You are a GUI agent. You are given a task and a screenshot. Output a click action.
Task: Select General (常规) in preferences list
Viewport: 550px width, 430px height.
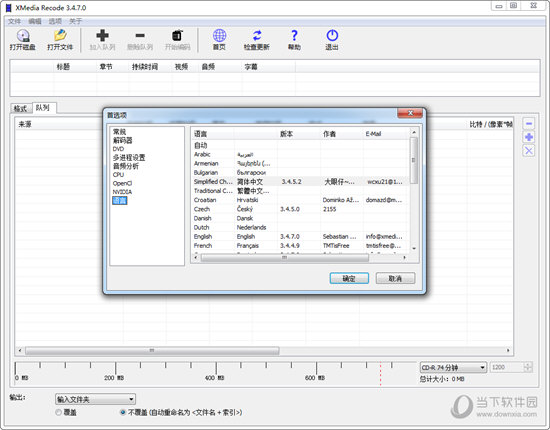coord(119,132)
